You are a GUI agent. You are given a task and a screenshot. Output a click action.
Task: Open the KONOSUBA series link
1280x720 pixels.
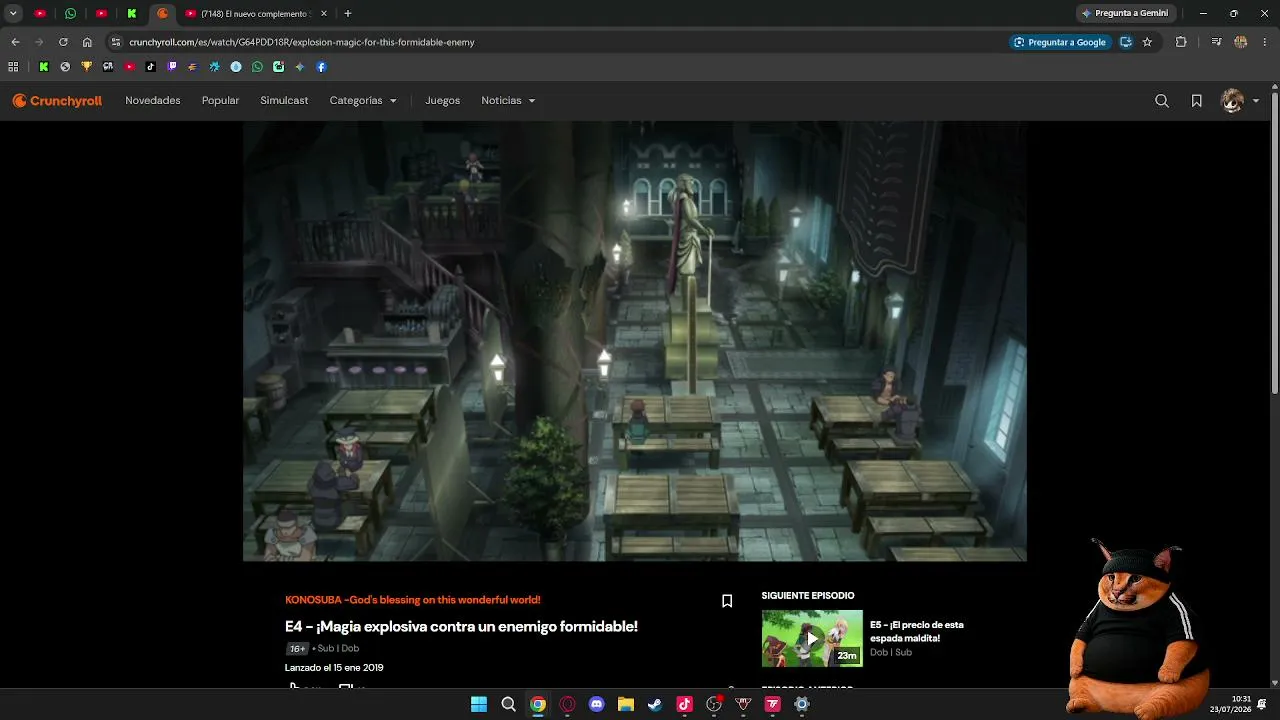tap(413, 600)
